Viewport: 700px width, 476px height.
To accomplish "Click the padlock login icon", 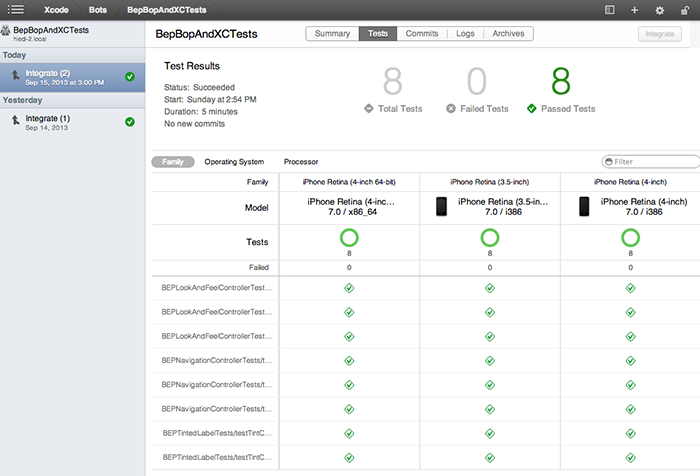I will (x=685, y=10).
